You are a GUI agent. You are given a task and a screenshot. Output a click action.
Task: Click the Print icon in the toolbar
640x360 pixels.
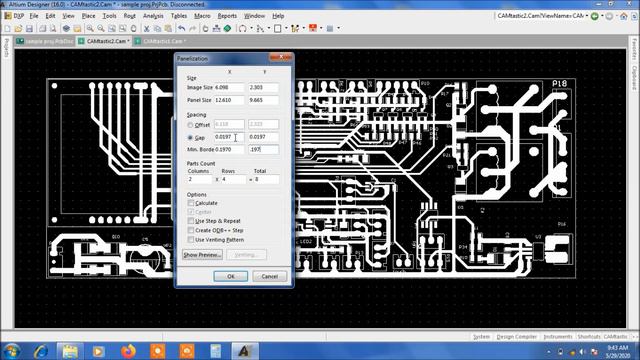pyautogui.click(x=42, y=29)
